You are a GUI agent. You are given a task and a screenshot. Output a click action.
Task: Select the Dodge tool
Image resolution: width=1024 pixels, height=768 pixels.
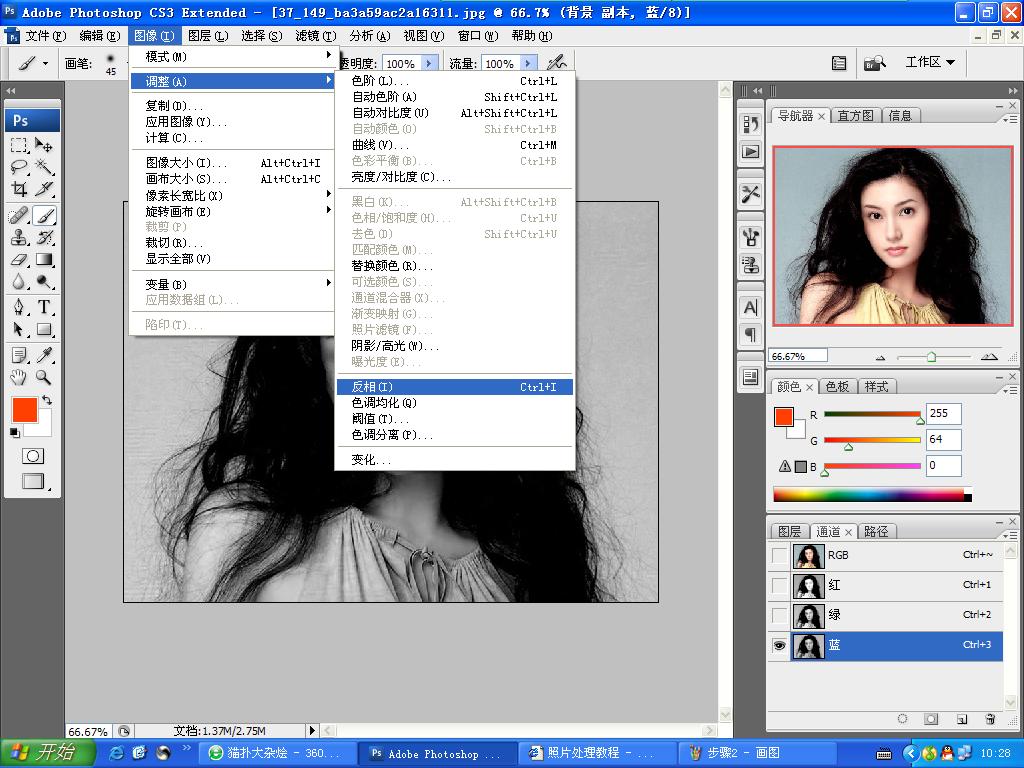[44, 281]
